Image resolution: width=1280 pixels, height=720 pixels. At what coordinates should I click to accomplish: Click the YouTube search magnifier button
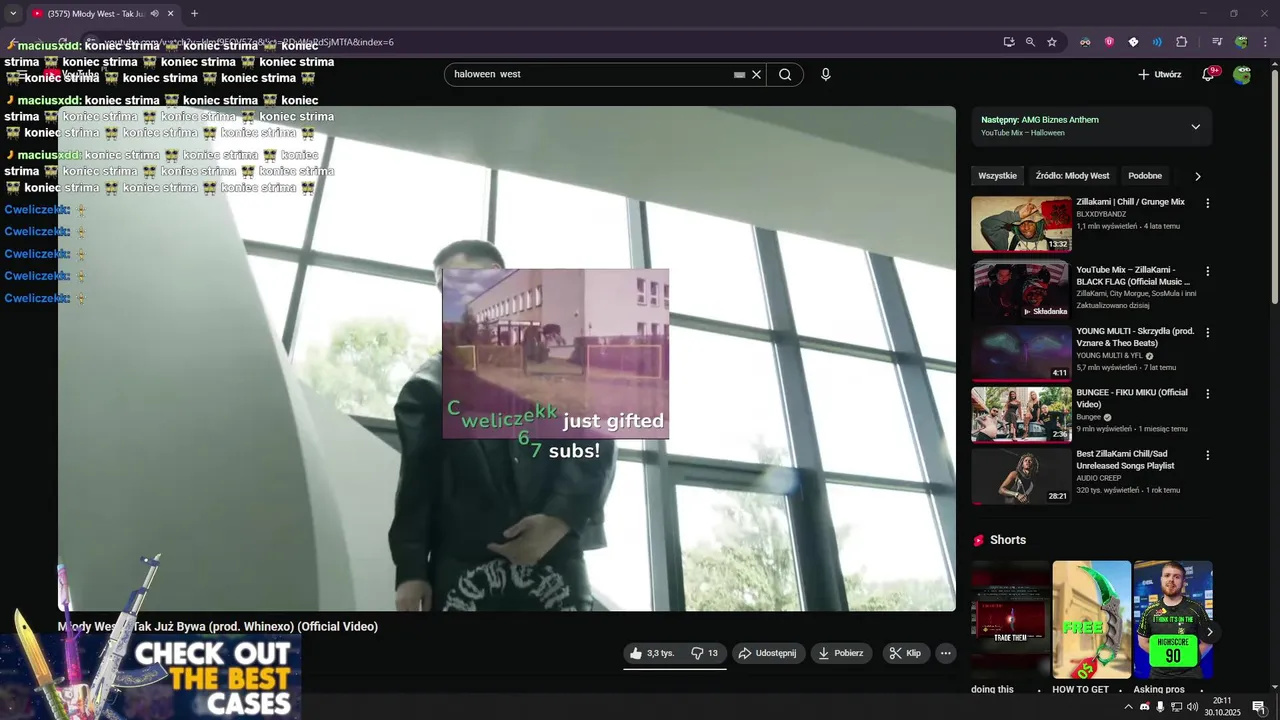point(785,74)
